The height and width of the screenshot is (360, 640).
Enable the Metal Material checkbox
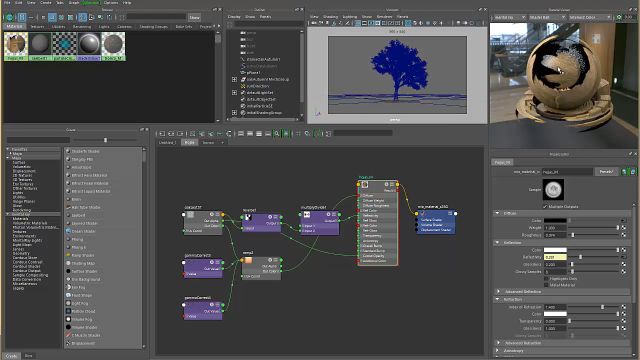pyautogui.click(x=546, y=285)
